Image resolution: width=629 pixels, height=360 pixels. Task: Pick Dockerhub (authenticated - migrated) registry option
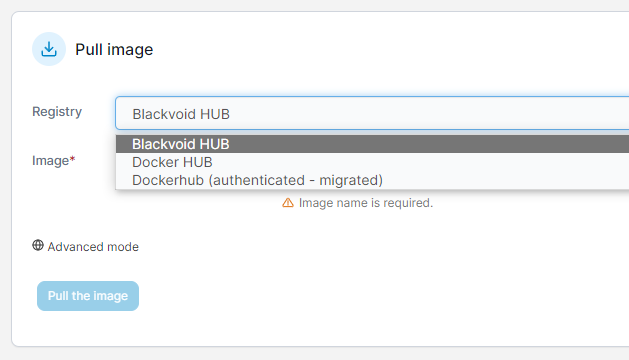click(x=372, y=180)
